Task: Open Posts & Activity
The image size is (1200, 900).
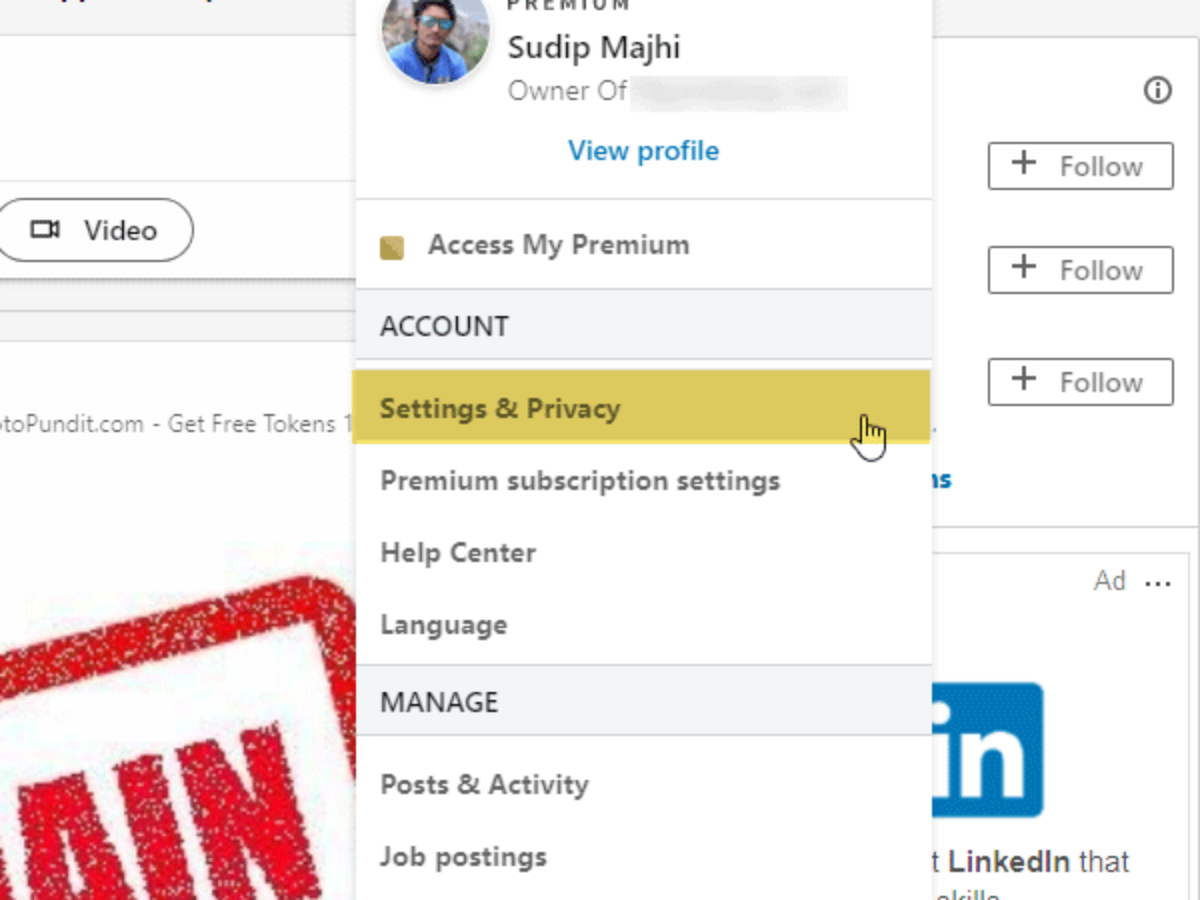Action: pos(484,785)
